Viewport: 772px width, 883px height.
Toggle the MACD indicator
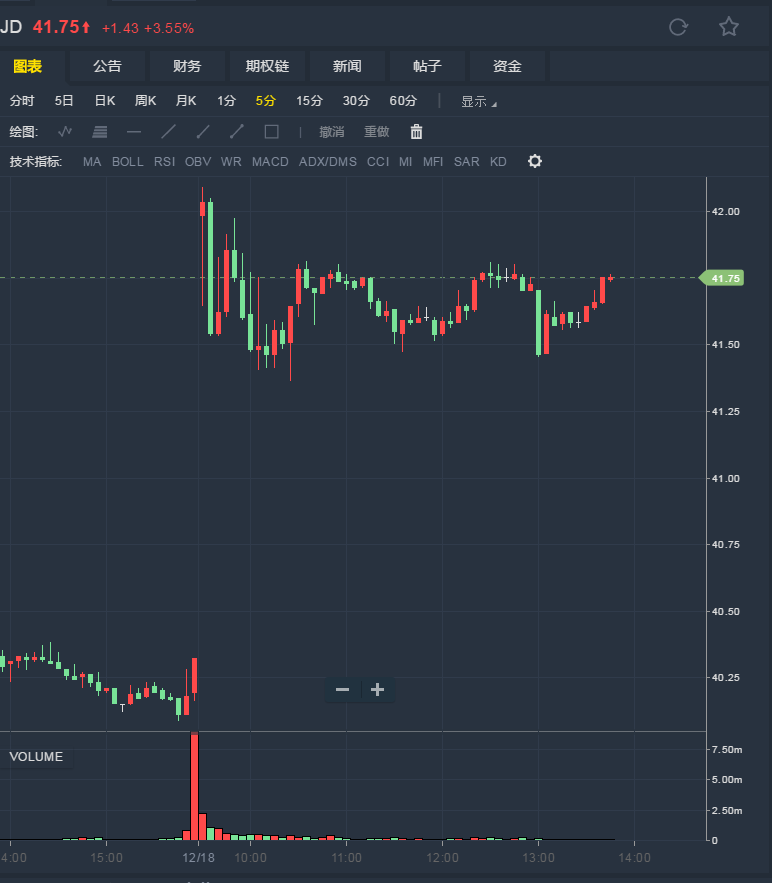click(x=270, y=162)
